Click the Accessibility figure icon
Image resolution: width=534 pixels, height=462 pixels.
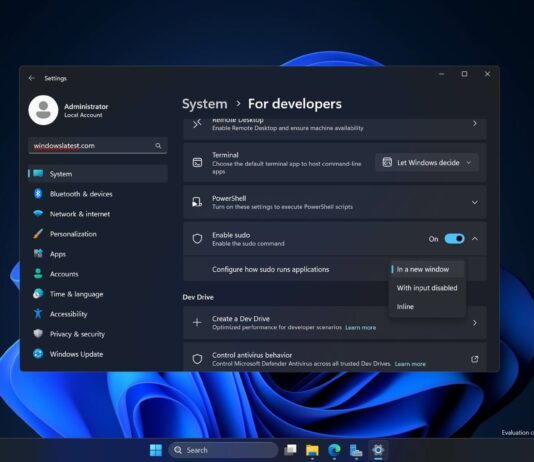pyautogui.click(x=38, y=314)
